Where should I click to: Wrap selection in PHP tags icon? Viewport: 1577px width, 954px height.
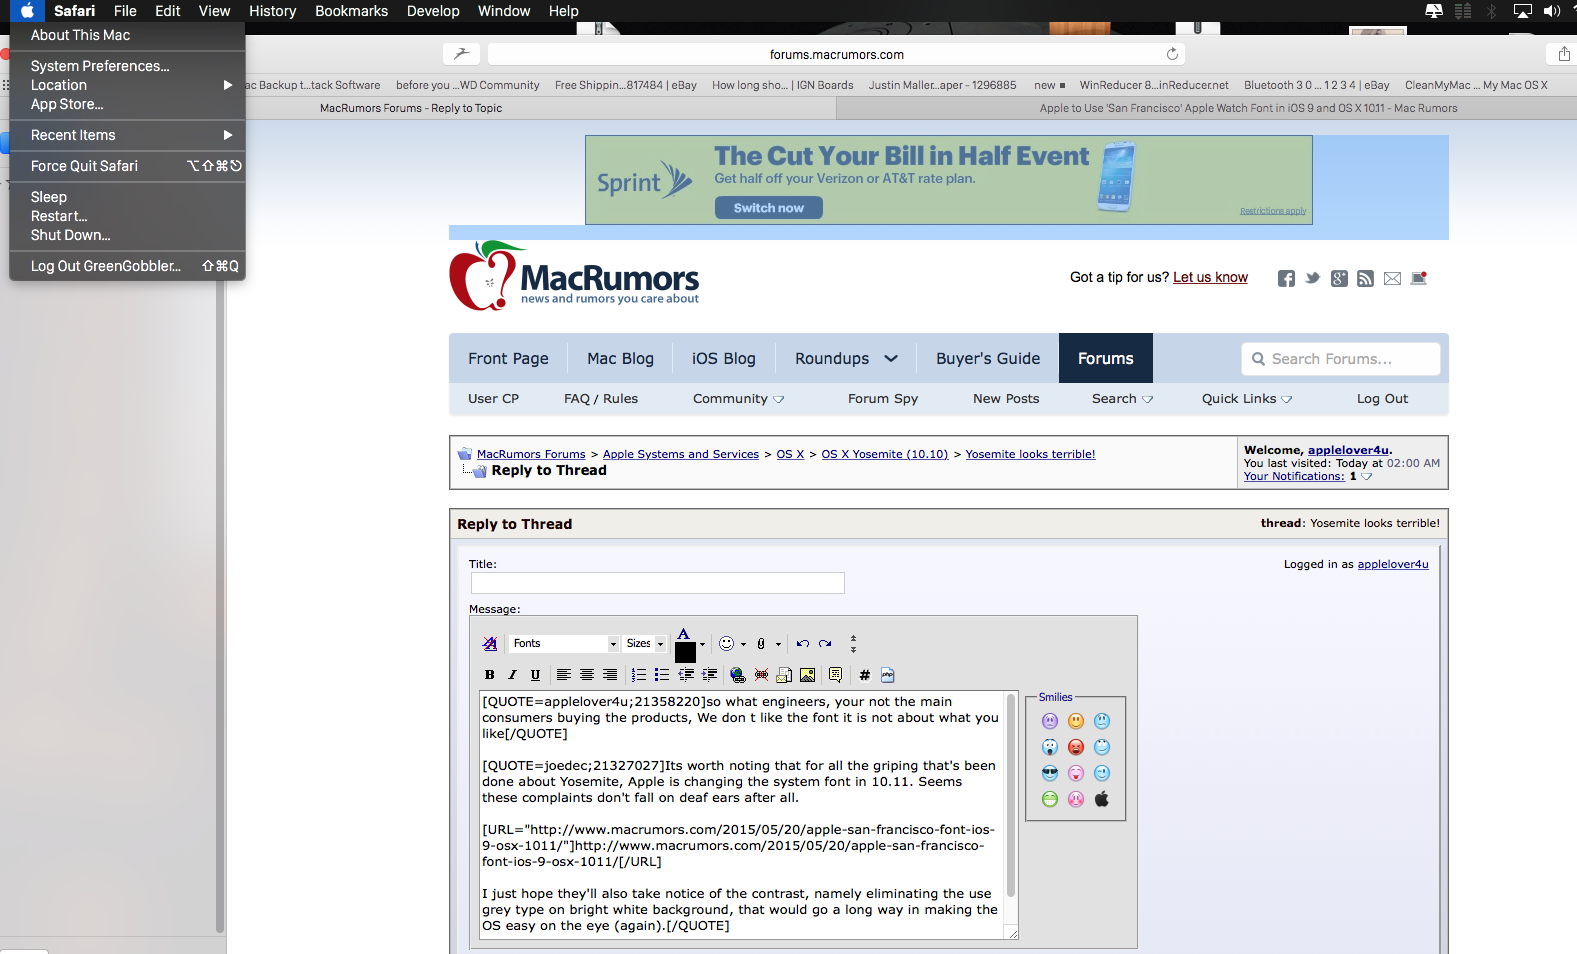pyautogui.click(x=888, y=675)
